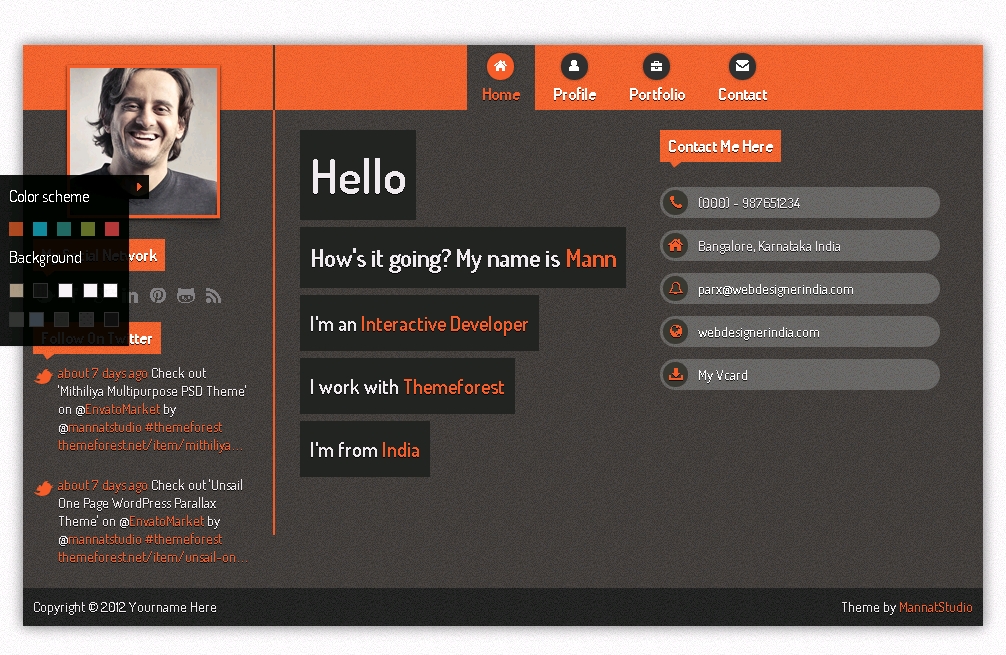Open the GitHub octocat social icon
1006x655 pixels.
(186, 295)
